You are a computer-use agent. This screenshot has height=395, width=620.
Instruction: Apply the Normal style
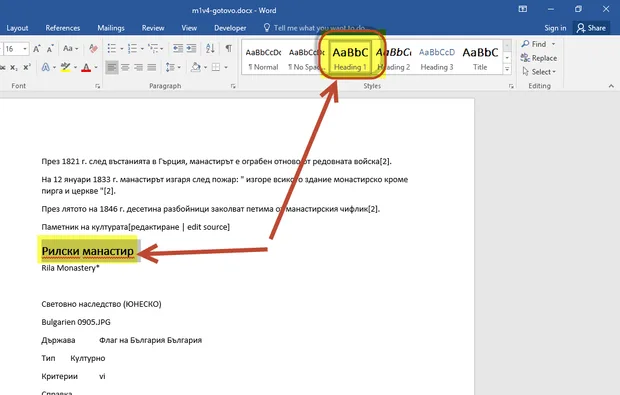(x=263, y=59)
